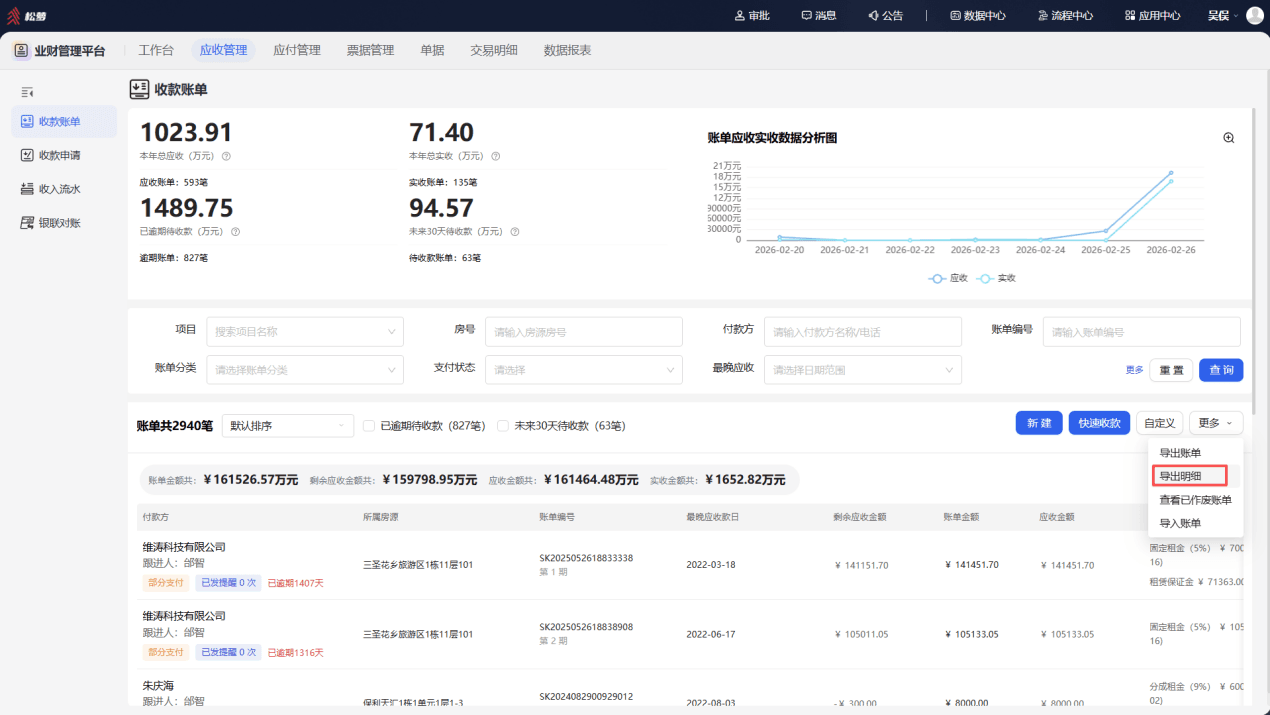
Task: Click the 2026-02-26 应收 data point
Action: tap(1171, 173)
